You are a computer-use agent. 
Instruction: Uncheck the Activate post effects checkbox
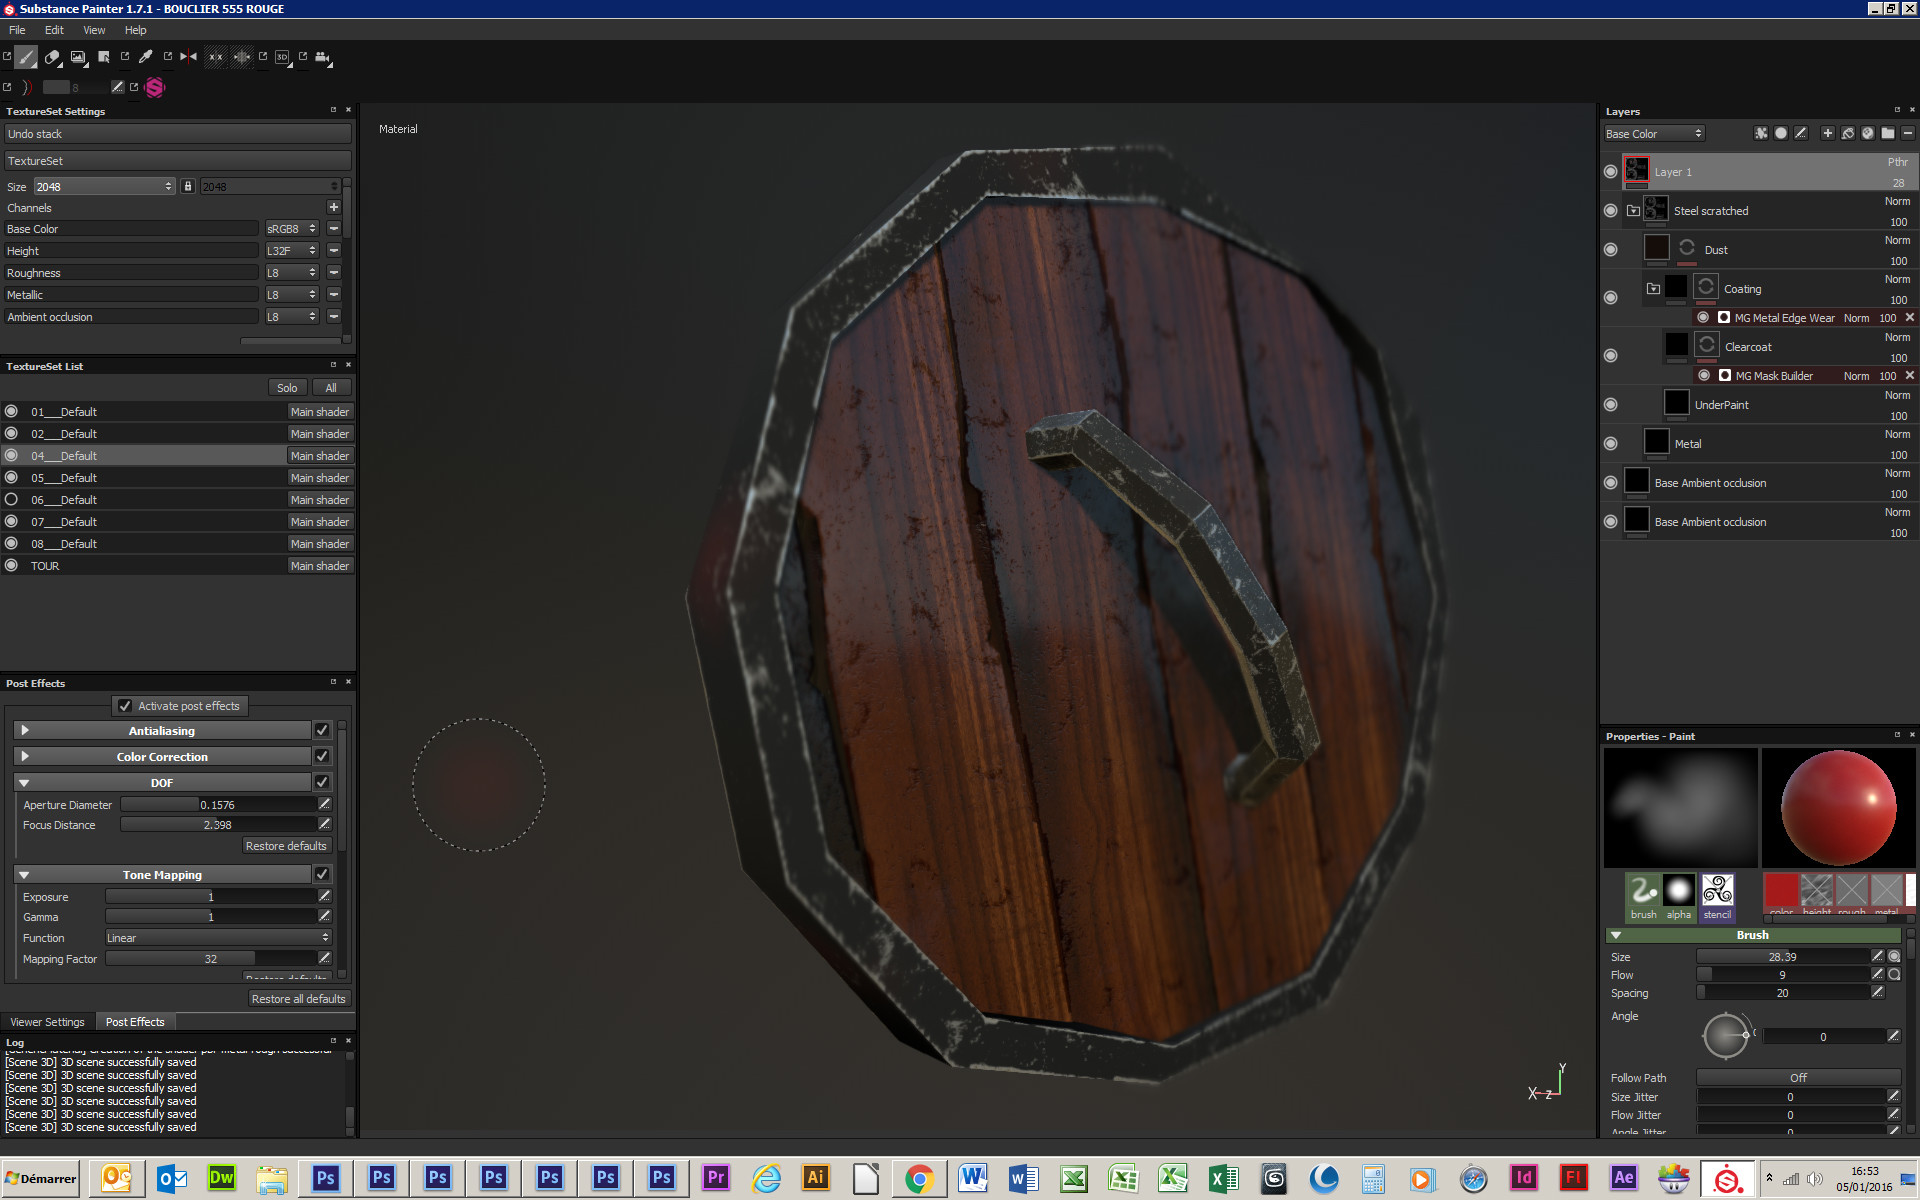pos(125,705)
